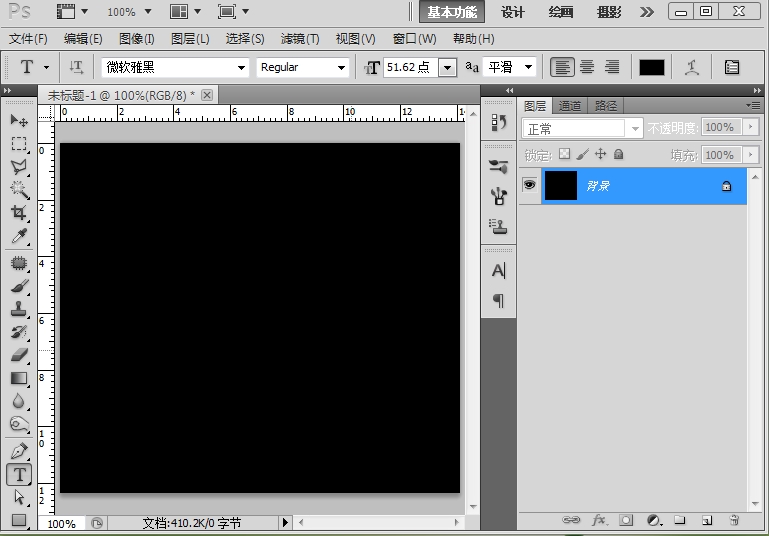
Task: Toggle text orientation in options bar
Action: tap(76, 67)
